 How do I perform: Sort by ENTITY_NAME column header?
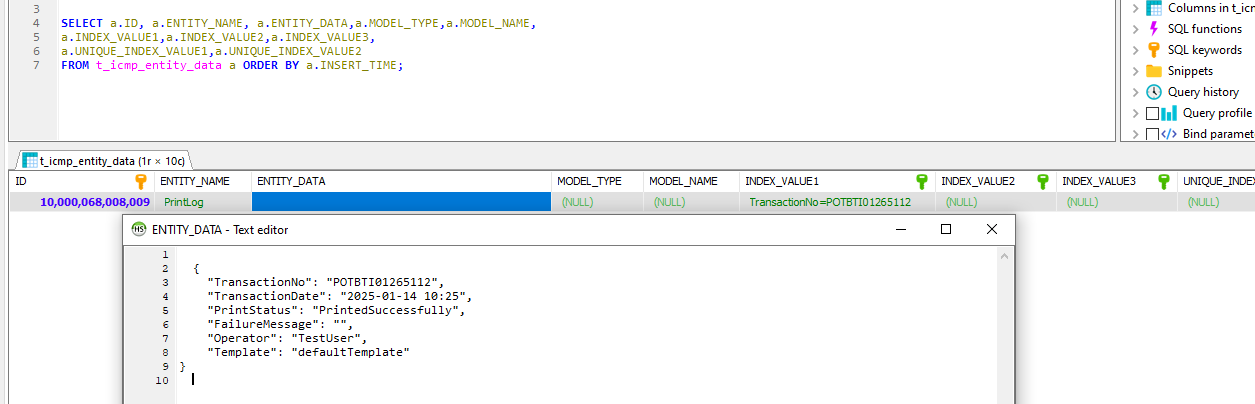coord(202,181)
